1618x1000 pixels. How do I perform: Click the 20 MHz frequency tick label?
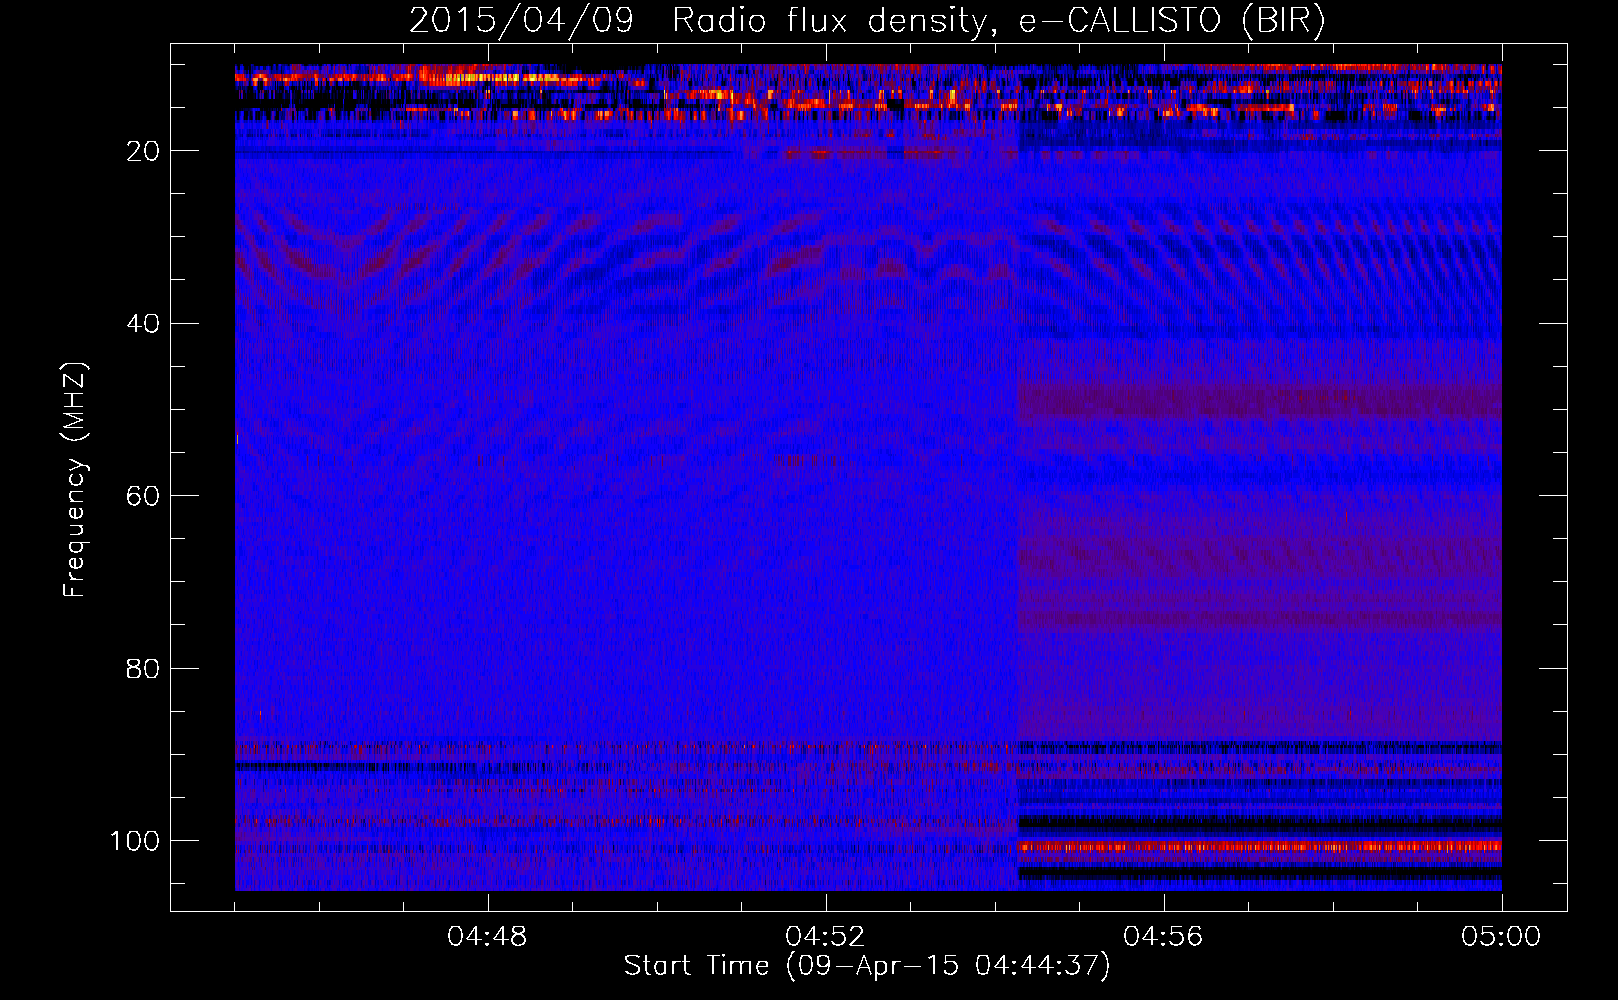(x=143, y=151)
